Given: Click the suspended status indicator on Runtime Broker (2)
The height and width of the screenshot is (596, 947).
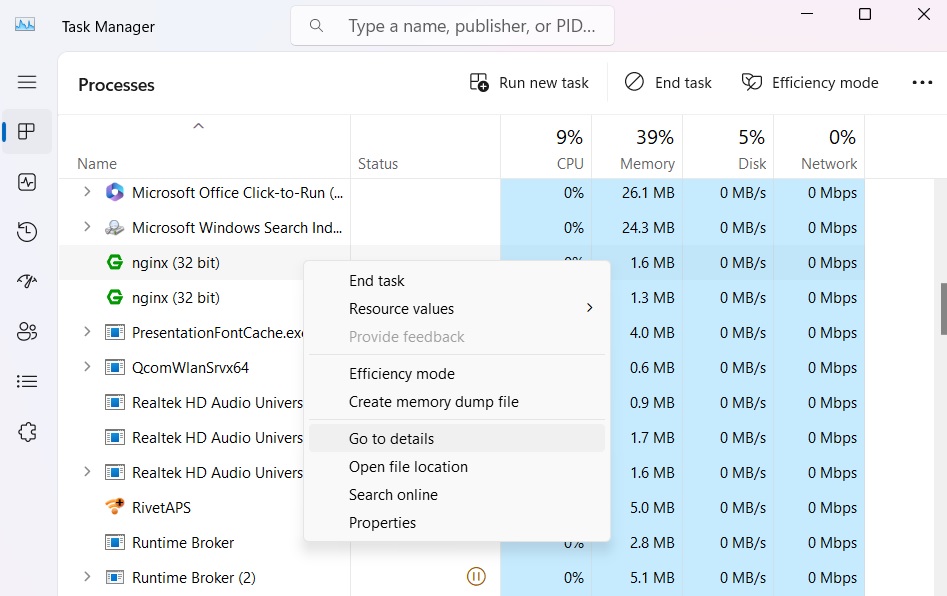Looking at the screenshot, I should [x=476, y=577].
